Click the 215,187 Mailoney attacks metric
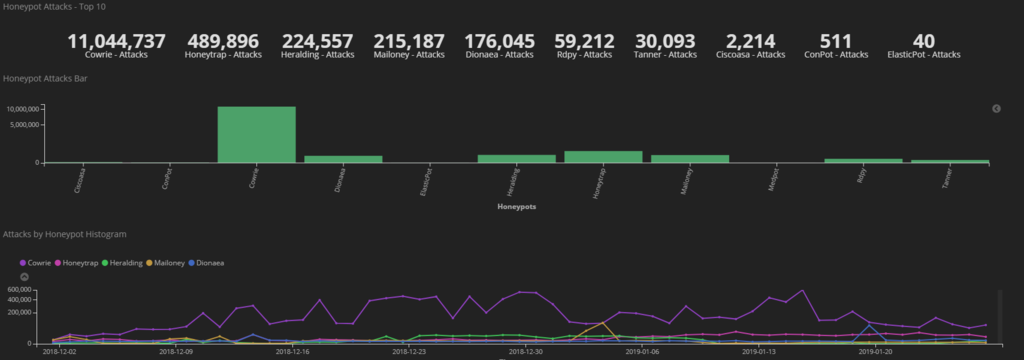This screenshot has height=360, width=1024. click(409, 46)
